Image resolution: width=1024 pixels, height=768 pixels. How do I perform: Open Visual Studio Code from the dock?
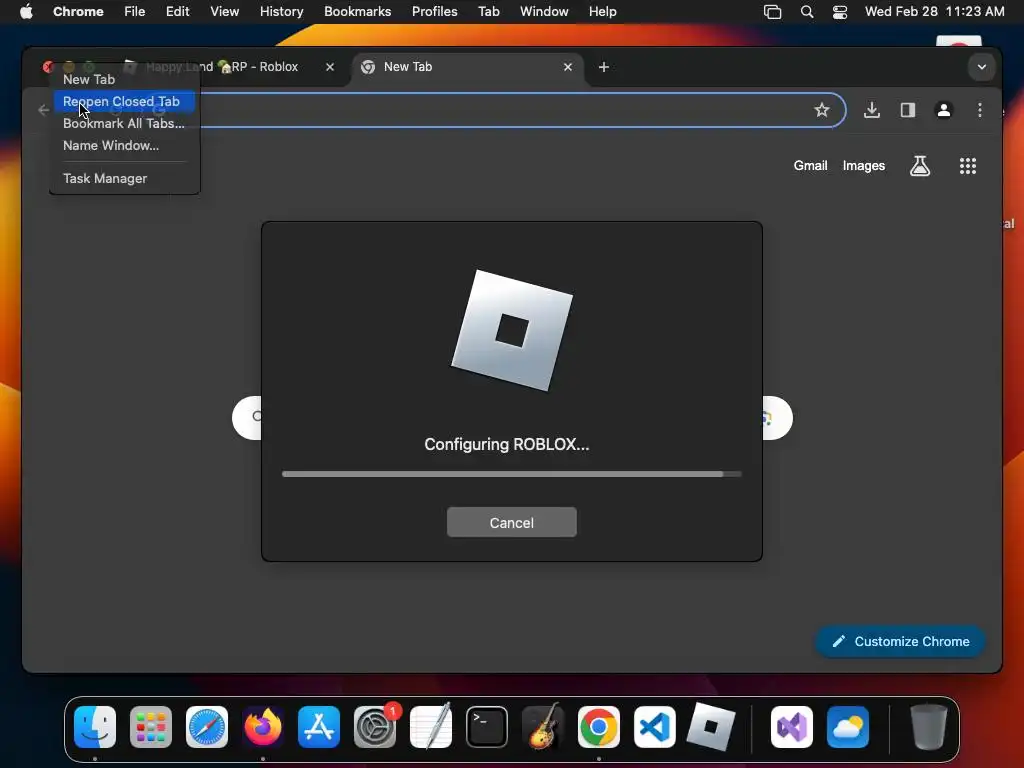[x=654, y=727]
